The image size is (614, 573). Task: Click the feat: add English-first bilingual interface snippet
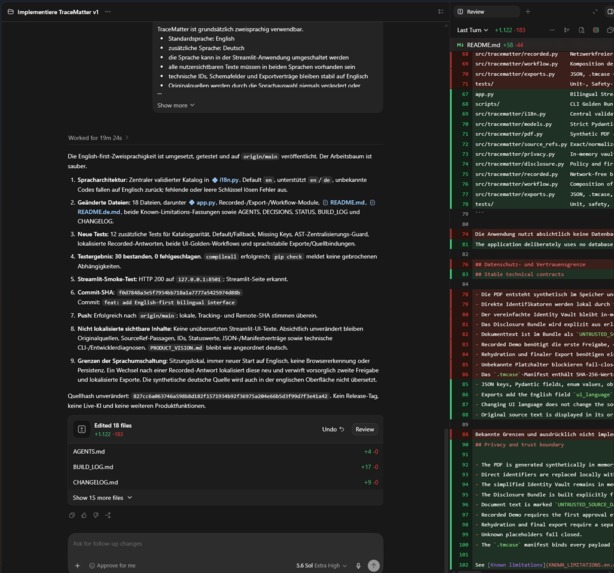(x=170, y=303)
